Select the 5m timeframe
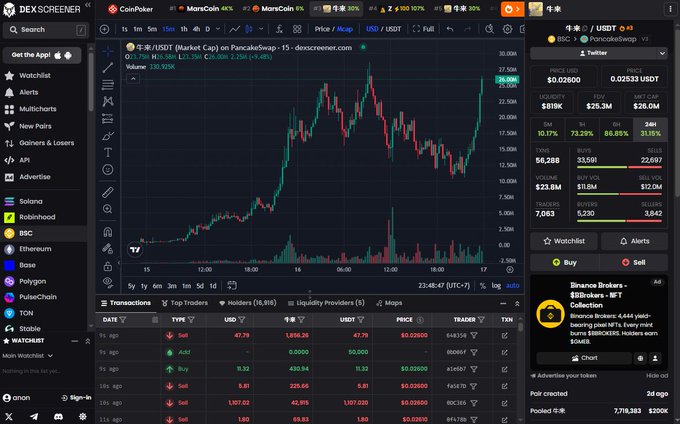 [x=152, y=29]
